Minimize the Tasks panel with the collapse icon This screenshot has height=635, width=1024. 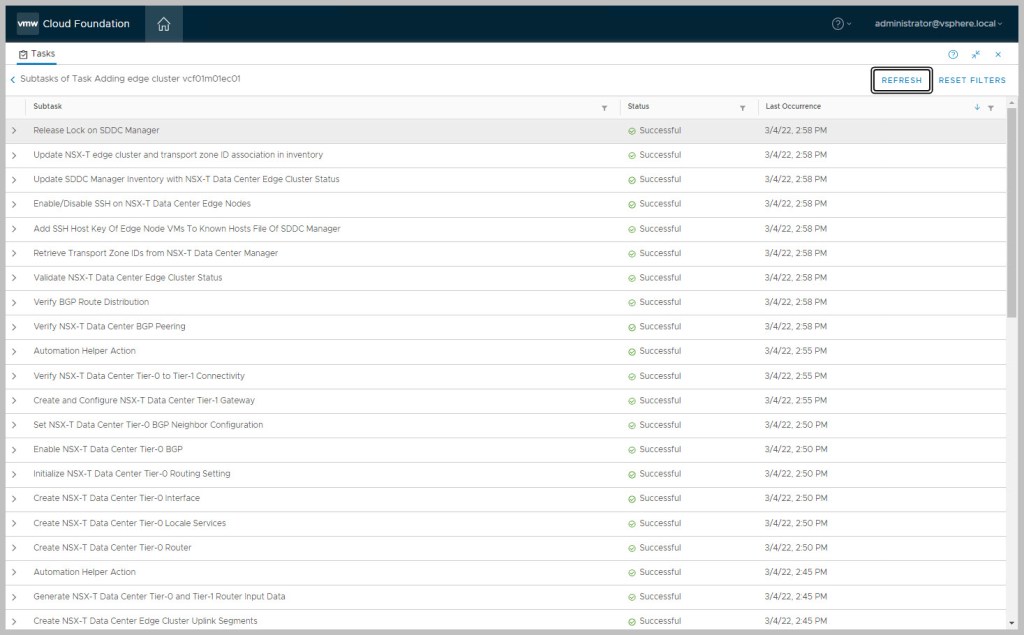click(975, 54)
